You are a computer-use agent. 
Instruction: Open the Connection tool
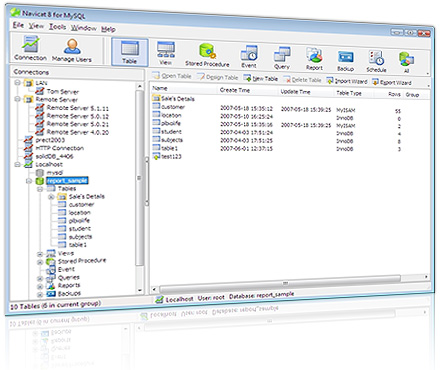[30, 49]
